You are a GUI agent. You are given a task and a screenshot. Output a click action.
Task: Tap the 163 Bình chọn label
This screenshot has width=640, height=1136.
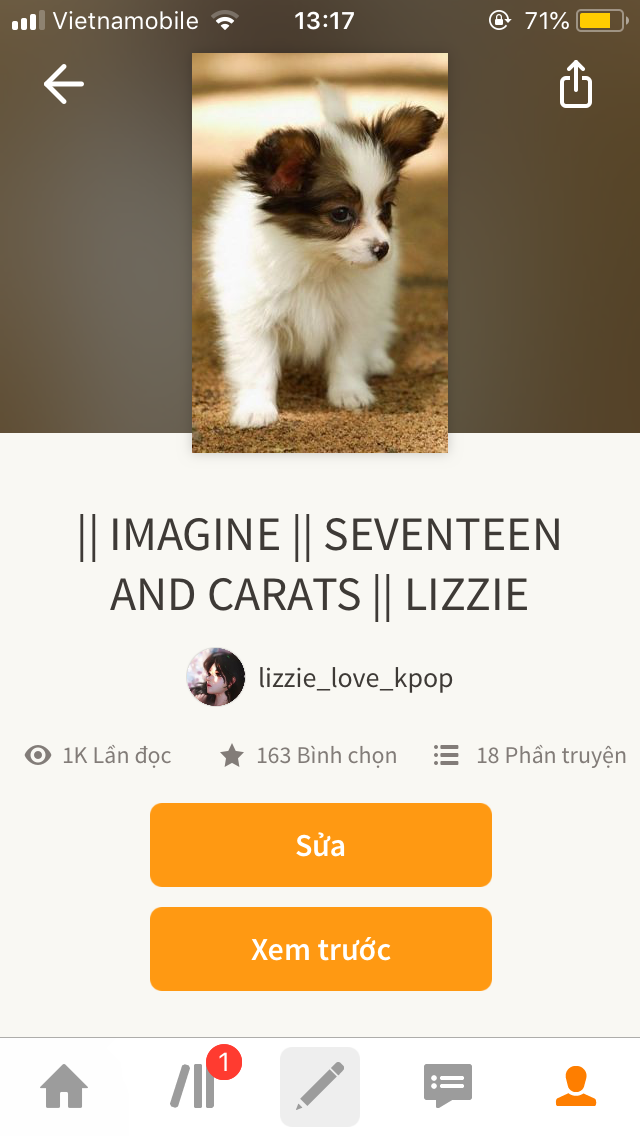click(x=326, y=756)
